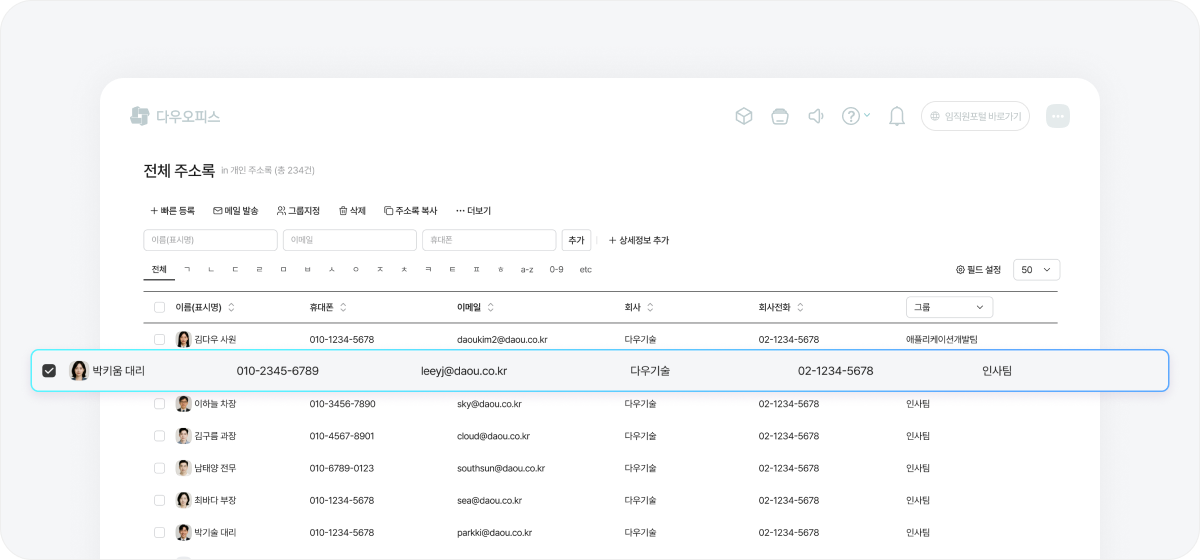Click 김구름 과장 avatar

coord(184,436)
